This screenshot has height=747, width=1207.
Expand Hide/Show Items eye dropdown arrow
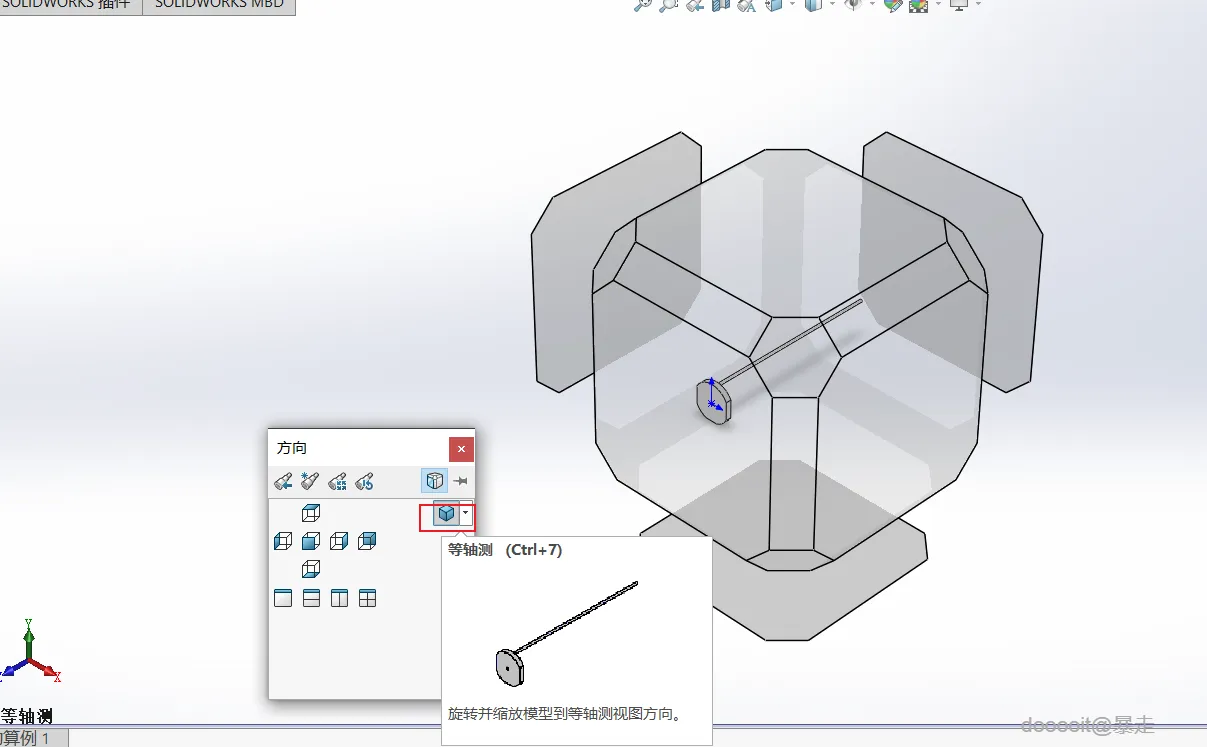point(873,4)
